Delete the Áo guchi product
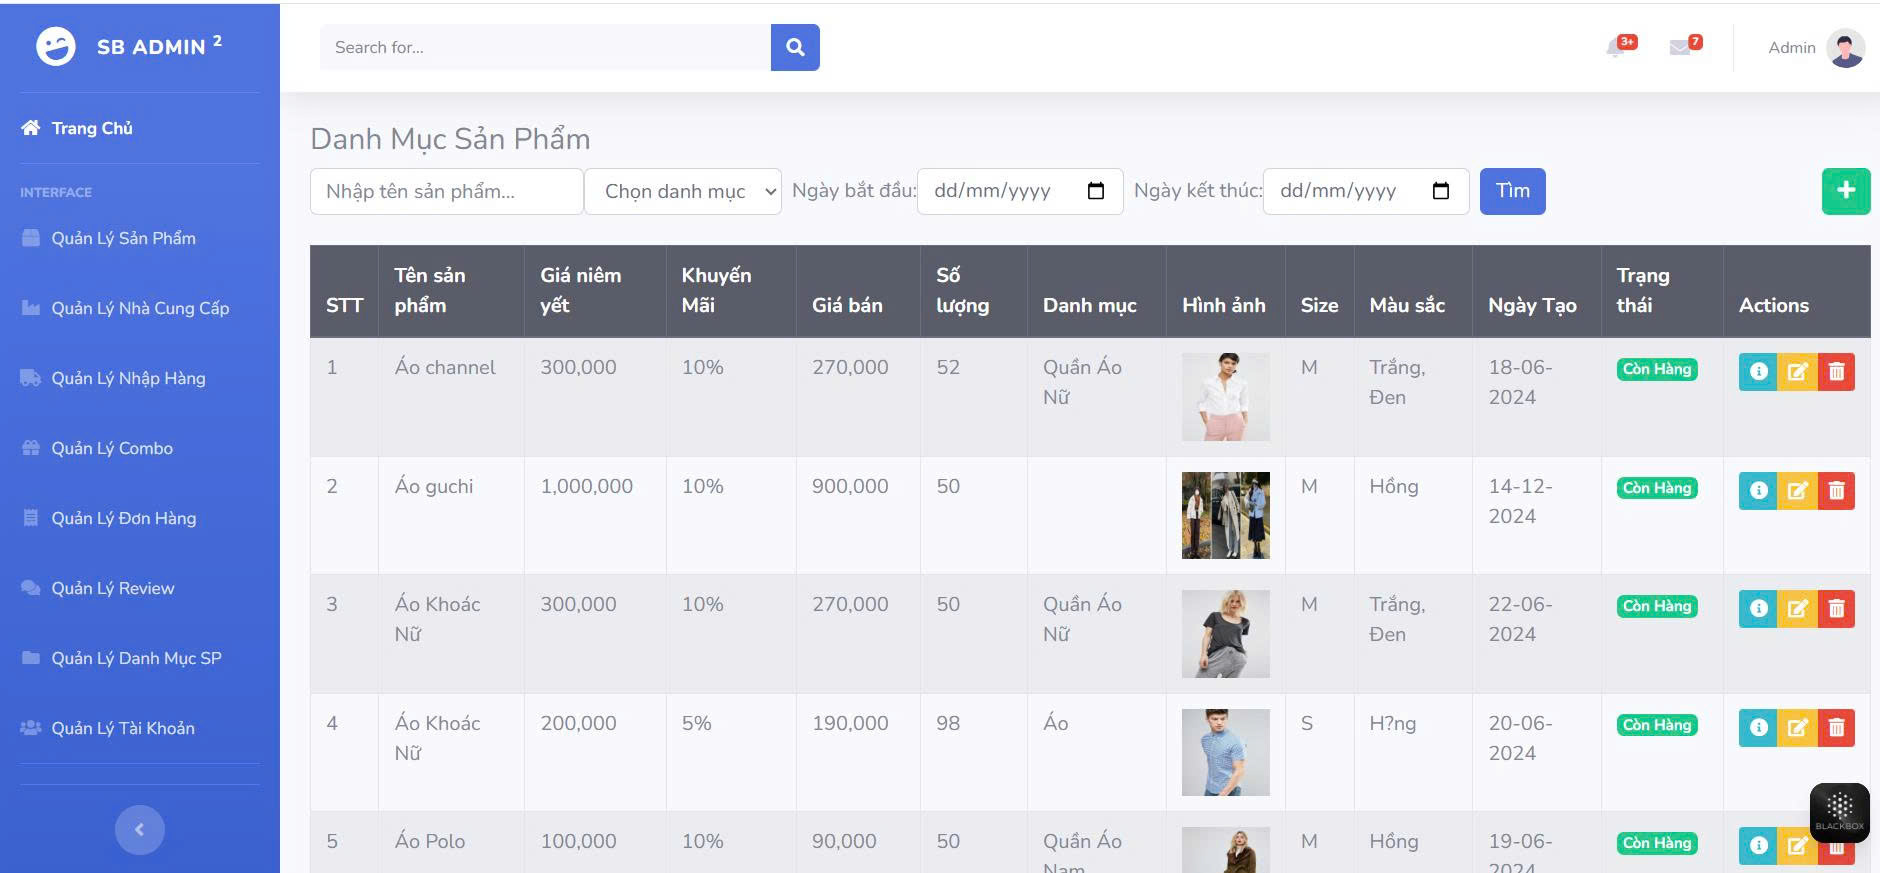1880x873 pixels. point(1836,491)
